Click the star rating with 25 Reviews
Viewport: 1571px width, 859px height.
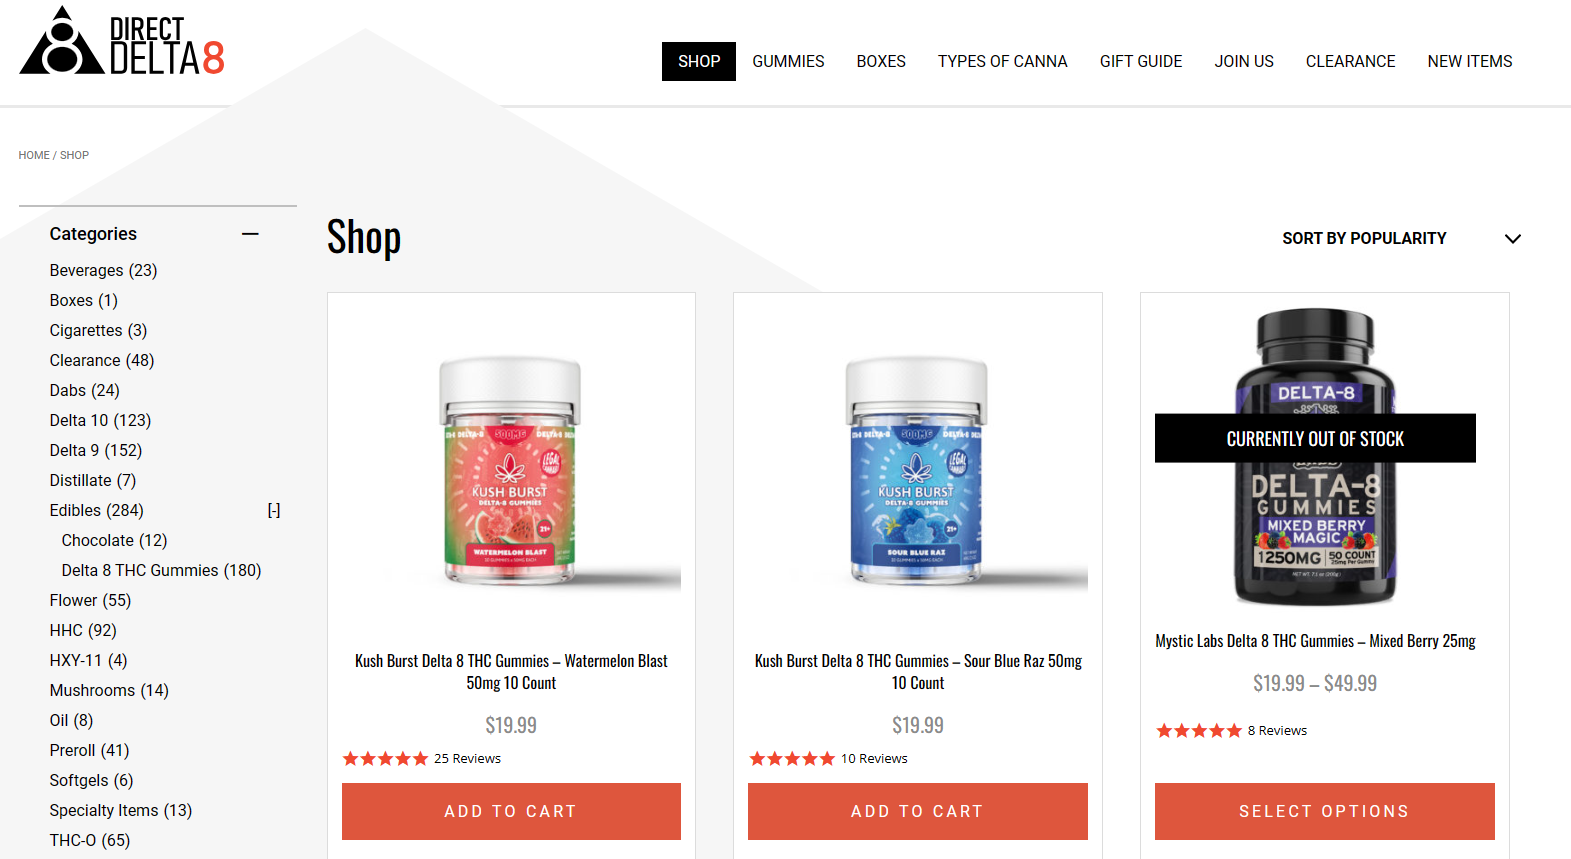(x=385, y=759)
